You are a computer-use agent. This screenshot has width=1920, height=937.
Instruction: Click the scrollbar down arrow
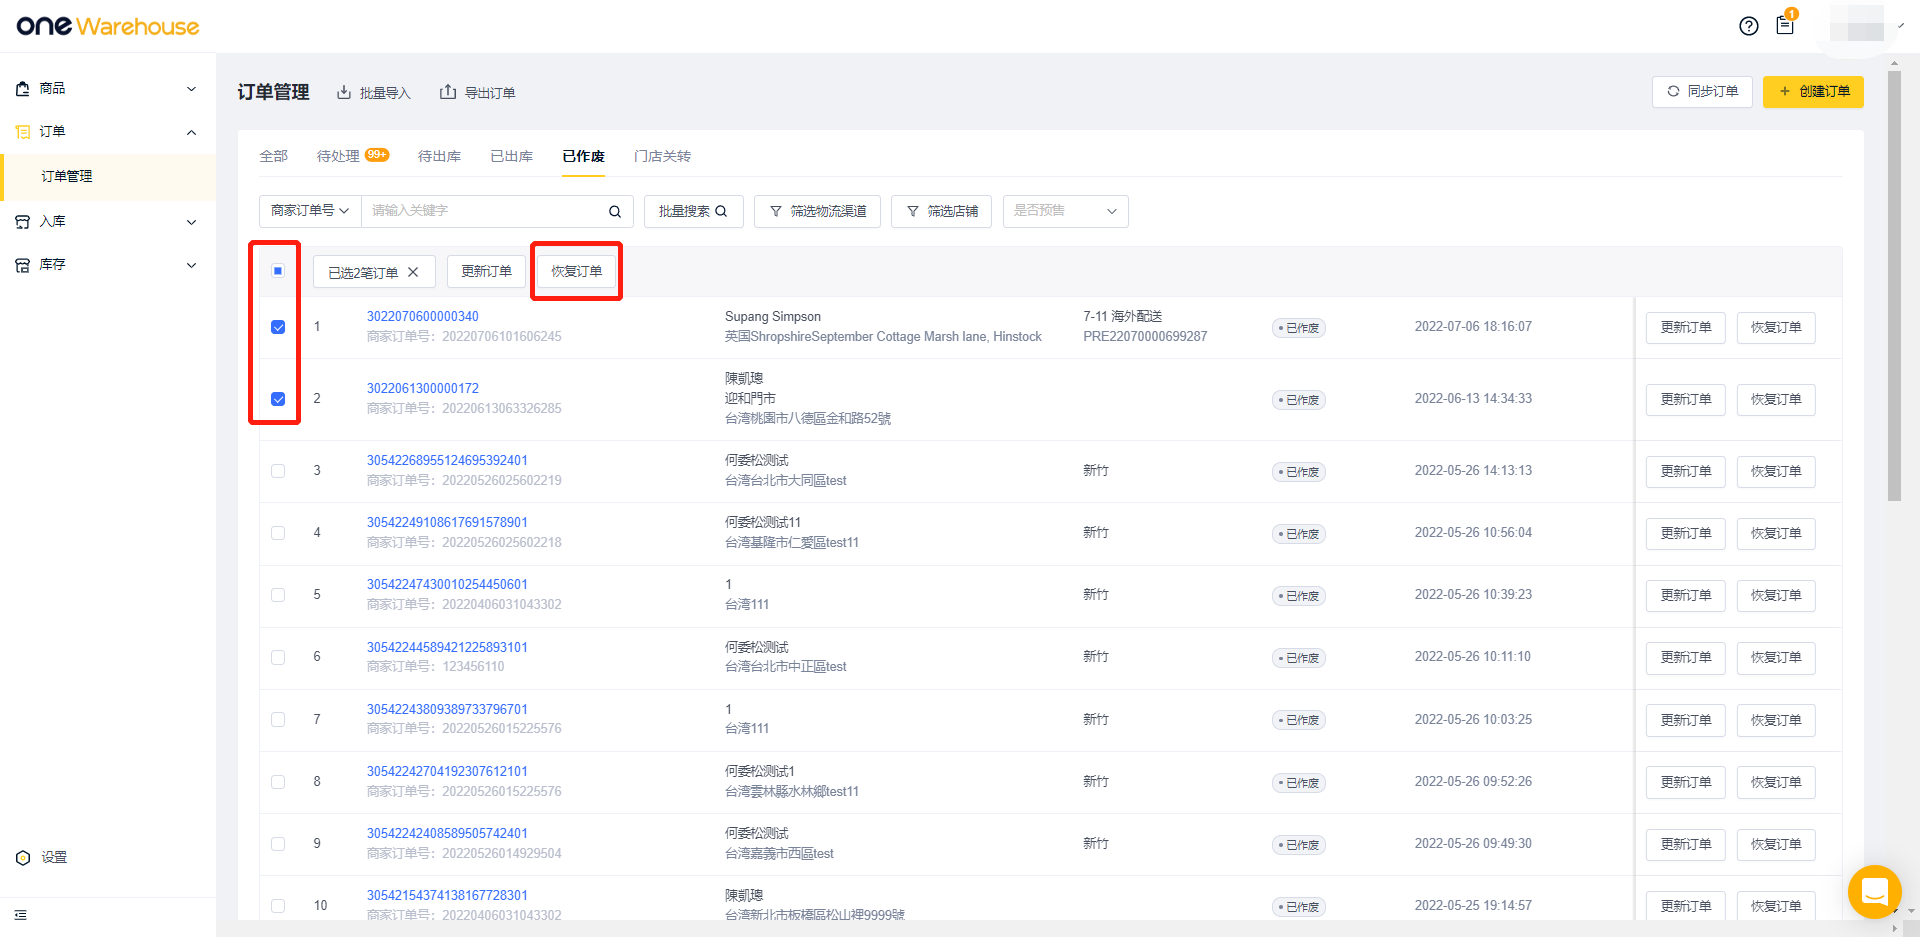1912,911
